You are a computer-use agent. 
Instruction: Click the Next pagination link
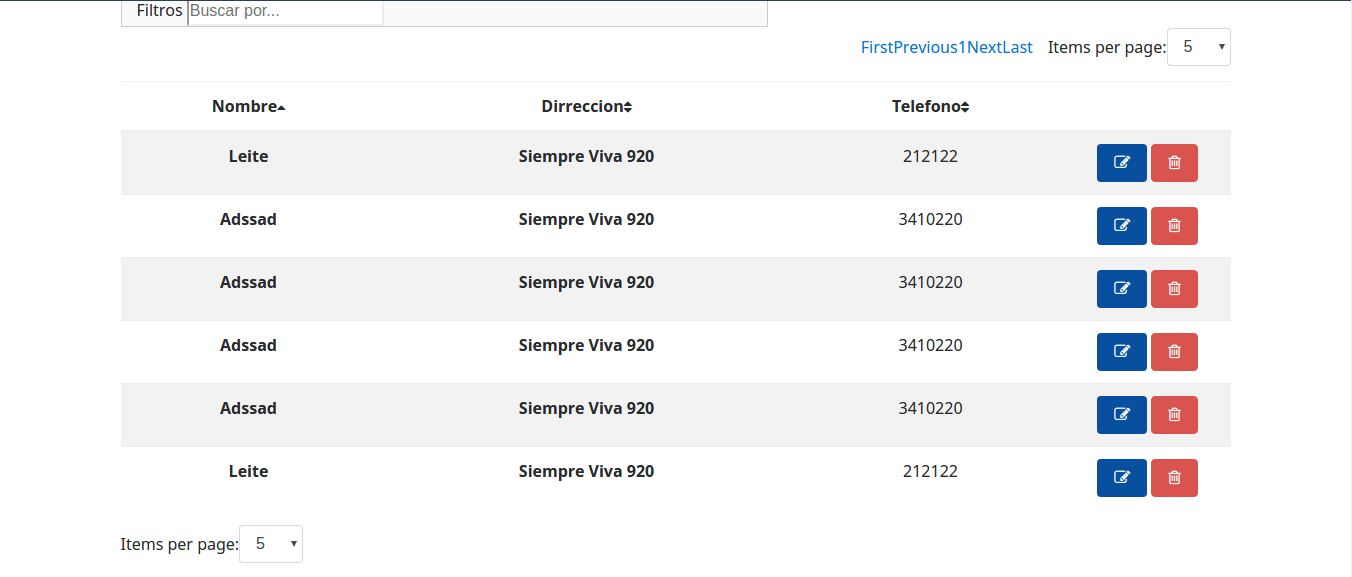[984, 47]
